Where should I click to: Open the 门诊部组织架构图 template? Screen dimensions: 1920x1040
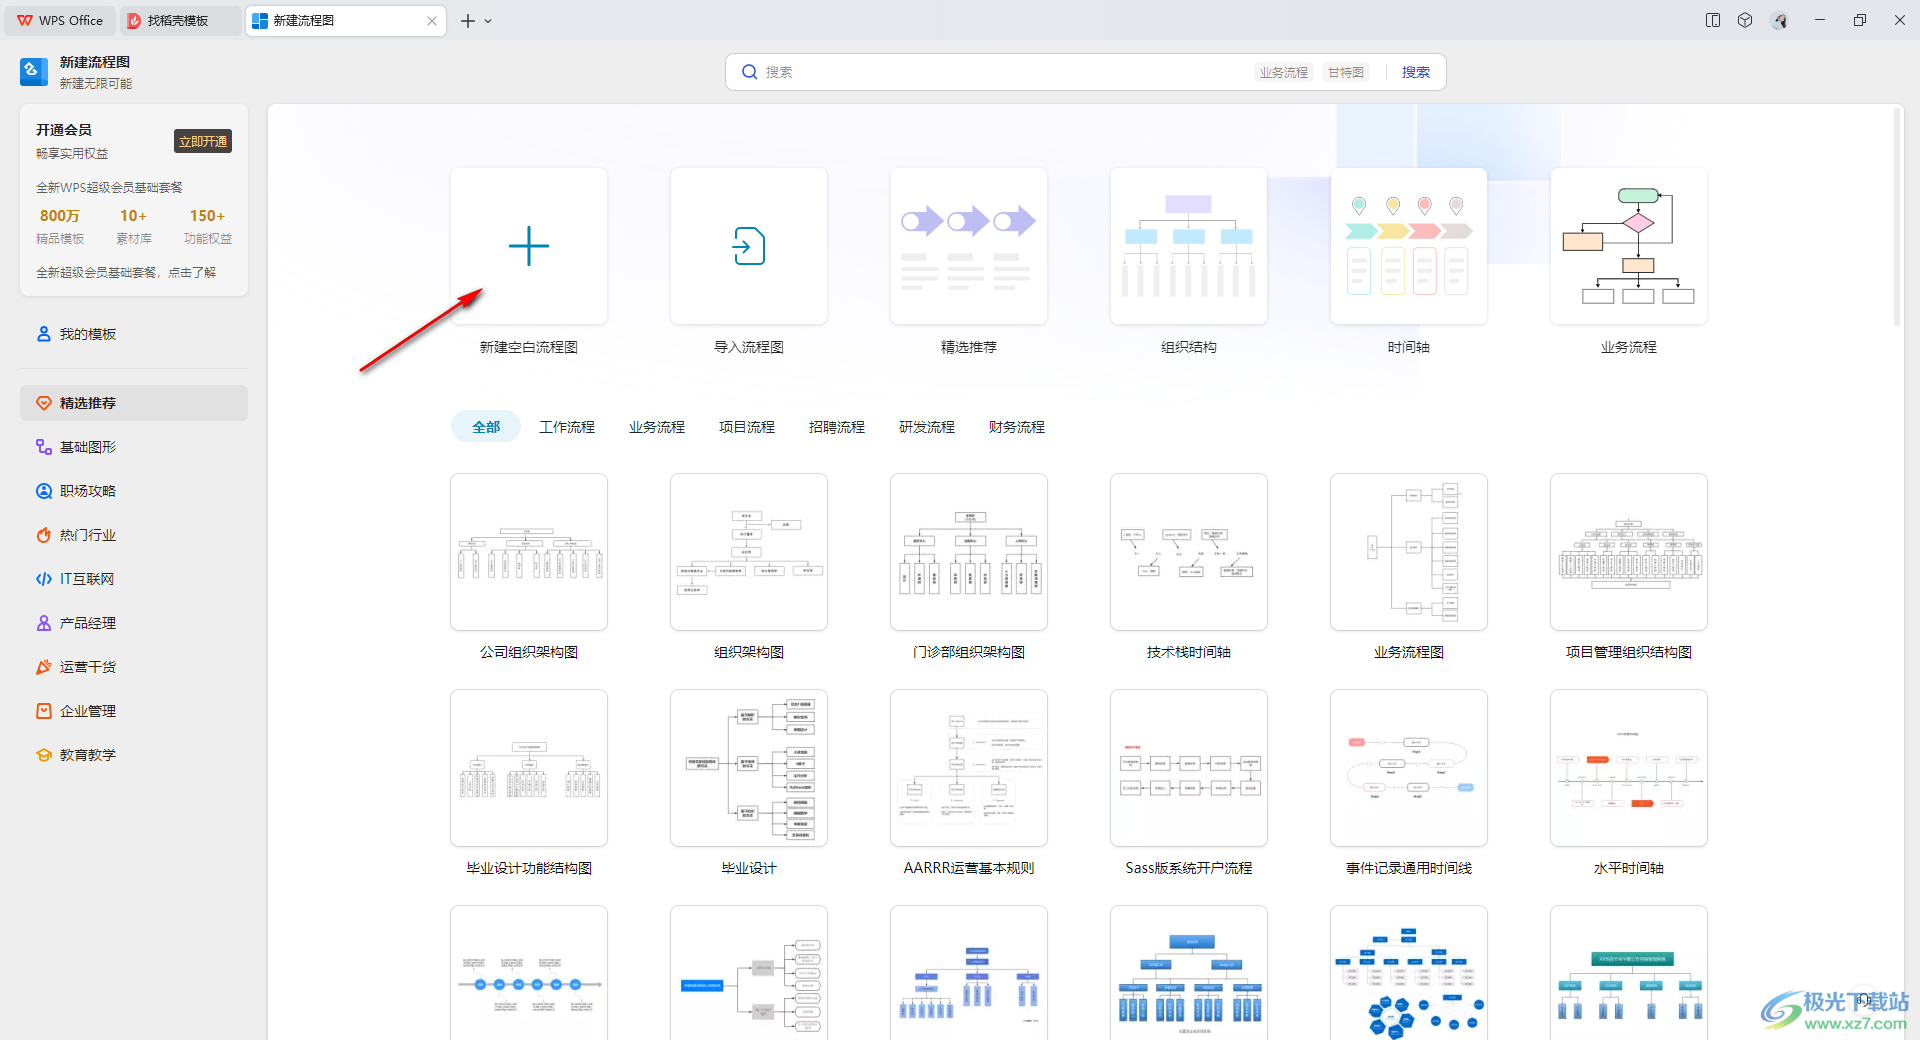tap(969, 552)
